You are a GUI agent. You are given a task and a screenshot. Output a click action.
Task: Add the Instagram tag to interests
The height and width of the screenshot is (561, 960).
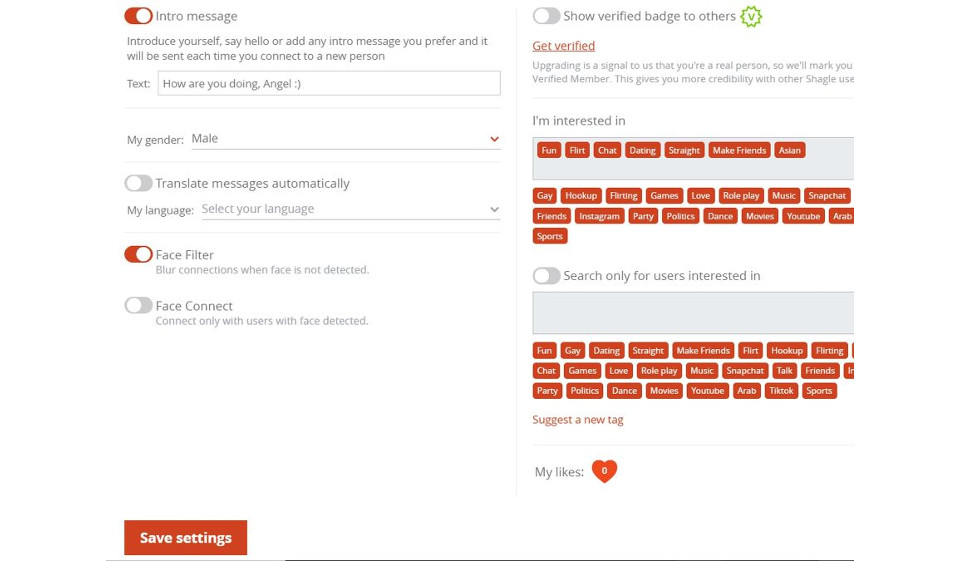click(599, 216)
